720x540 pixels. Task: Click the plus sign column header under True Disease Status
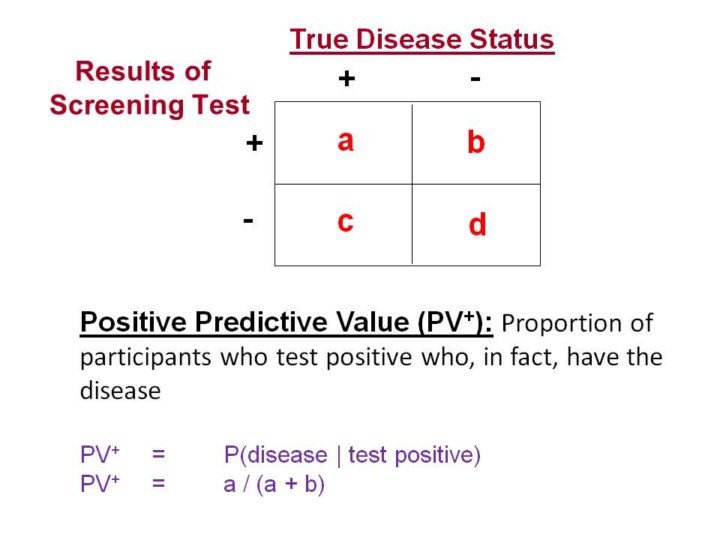coord(346,79)
